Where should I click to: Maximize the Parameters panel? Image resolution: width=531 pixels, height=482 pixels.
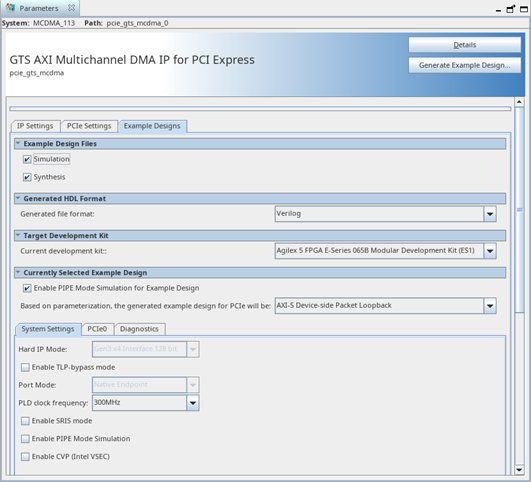pyautogui.click(x=524, y=9)
